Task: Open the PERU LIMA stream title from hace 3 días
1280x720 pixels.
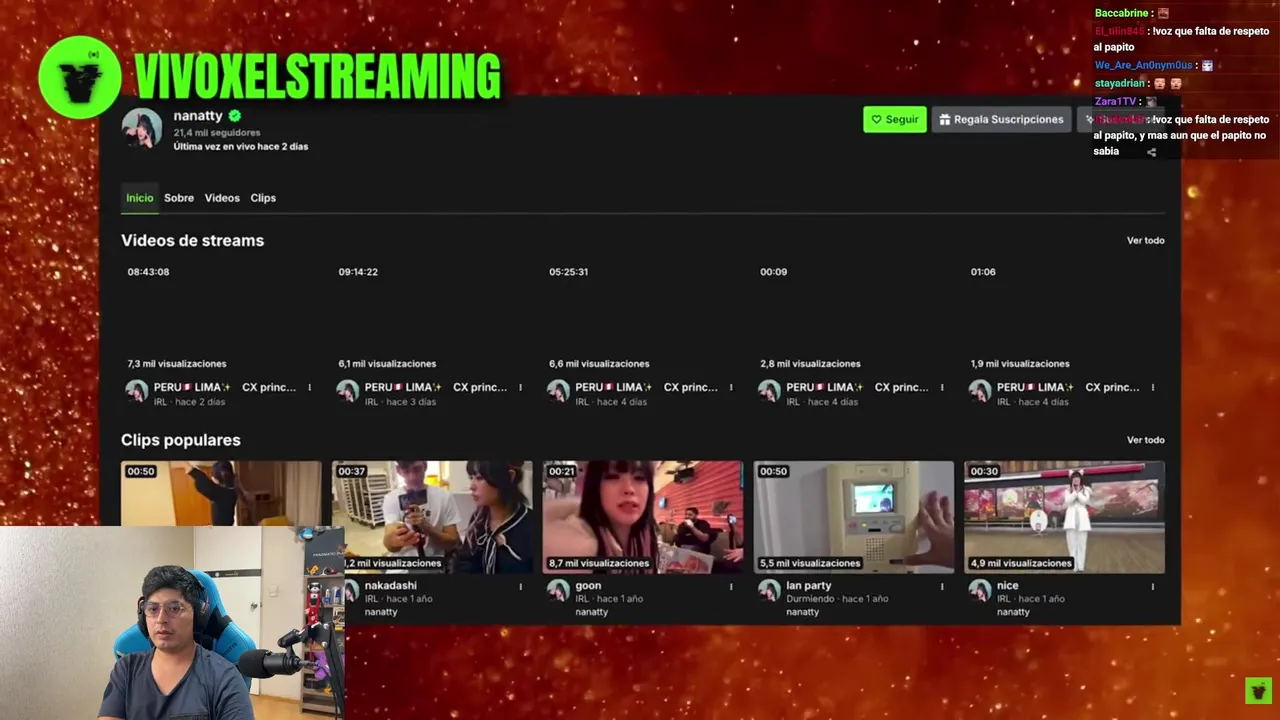Action: point(436,387)
